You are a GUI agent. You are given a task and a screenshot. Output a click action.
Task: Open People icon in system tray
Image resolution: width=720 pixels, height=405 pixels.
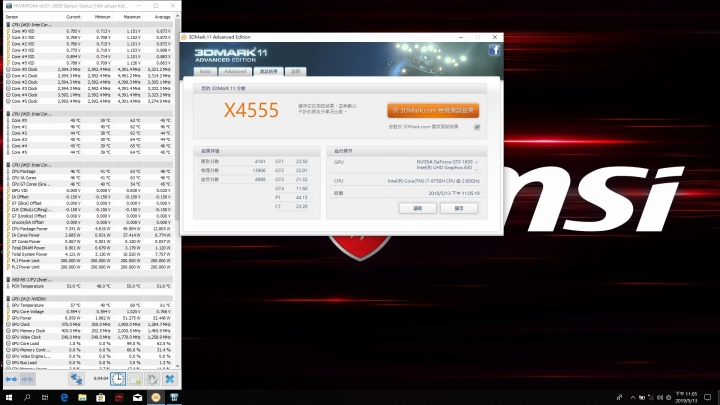(619, 398)
